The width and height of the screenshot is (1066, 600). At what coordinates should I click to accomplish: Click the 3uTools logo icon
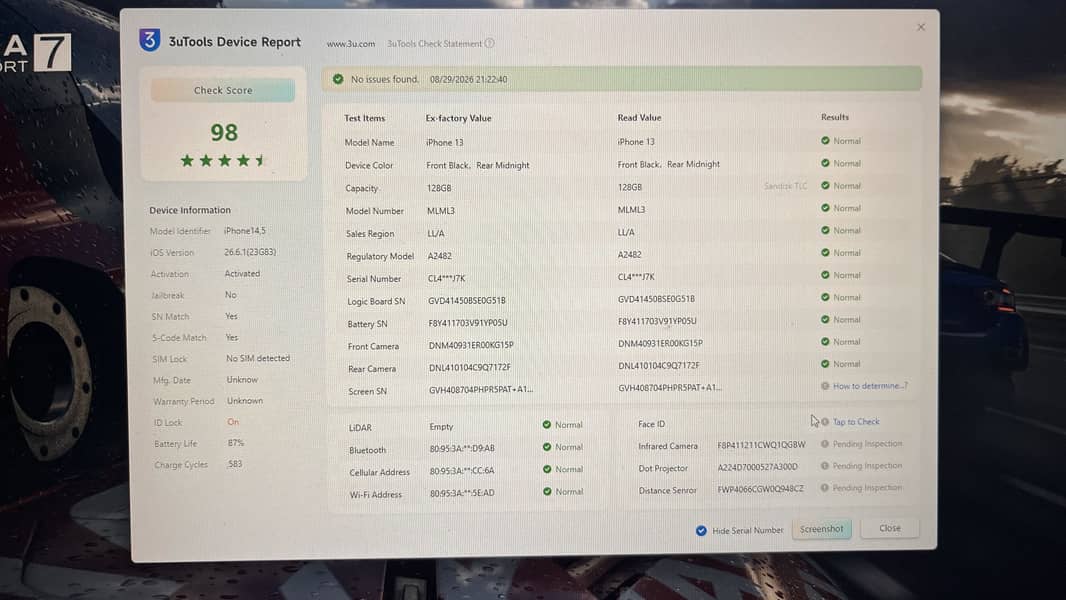pyautogui.click(x=150, y=40)
